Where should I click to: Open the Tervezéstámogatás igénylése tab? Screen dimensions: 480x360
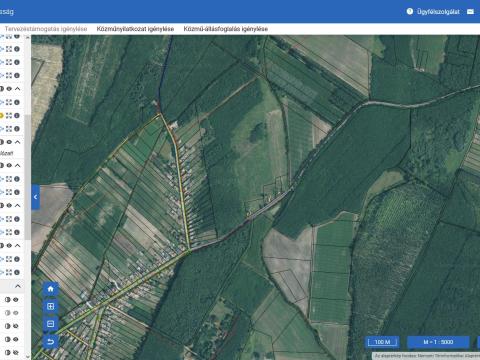(x=46, y=29)
